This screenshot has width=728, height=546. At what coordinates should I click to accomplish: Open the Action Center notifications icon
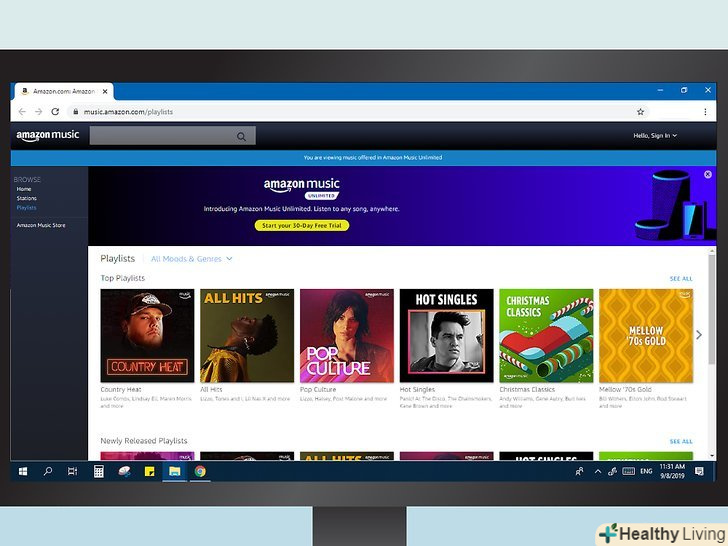click(x=699, y=472)
